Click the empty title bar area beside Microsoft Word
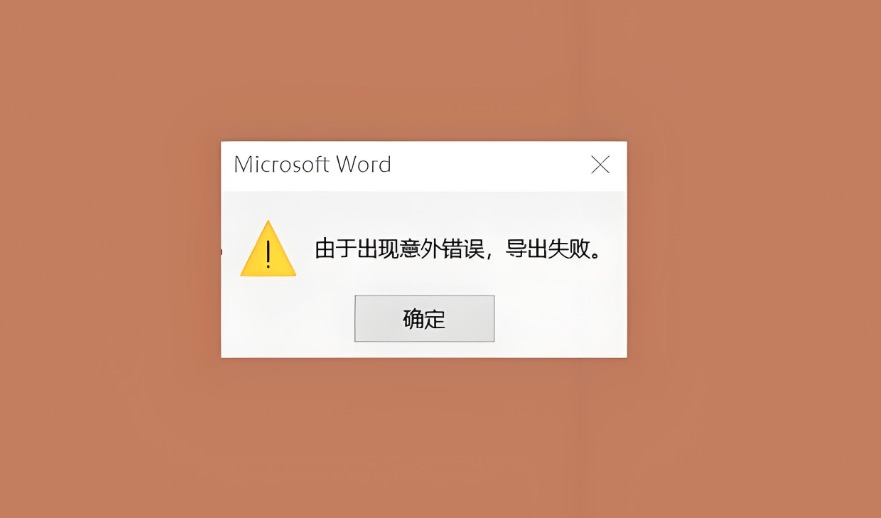The width and height of the screenshot is (881, 518). (489, 165)
